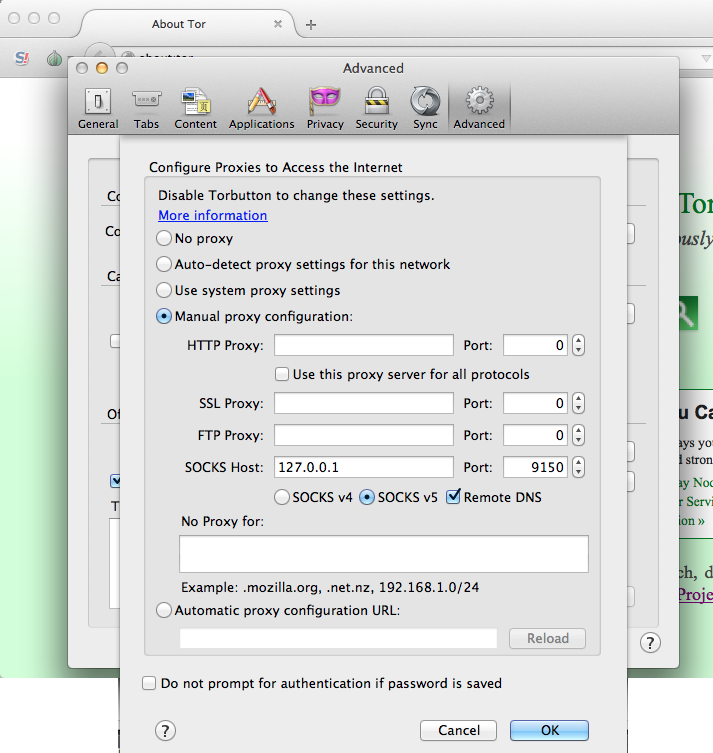Open the More information link
The height and width of the screenshot is (753, 713).
pyautogui.click(x=213, y=215)
